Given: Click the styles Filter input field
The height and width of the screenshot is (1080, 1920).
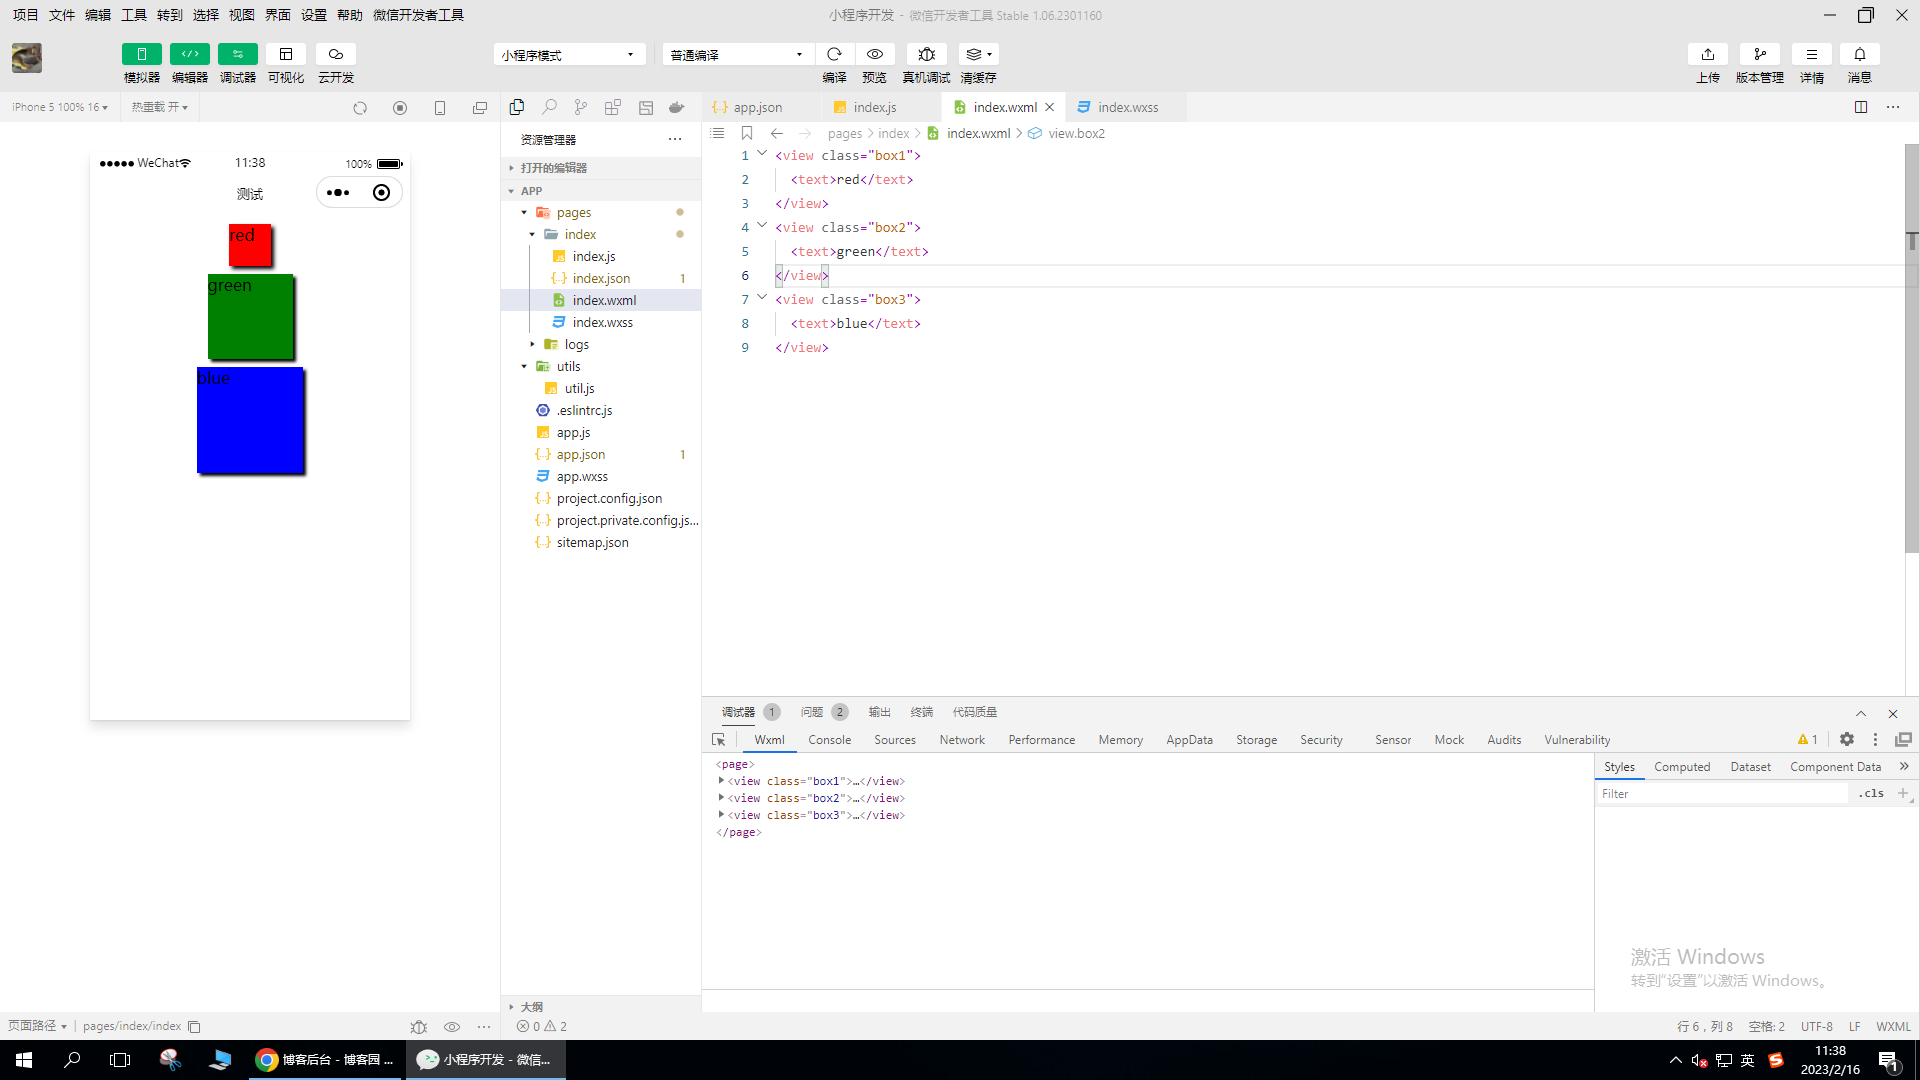Looking at the screenshot, I should tap(1720, 794).
